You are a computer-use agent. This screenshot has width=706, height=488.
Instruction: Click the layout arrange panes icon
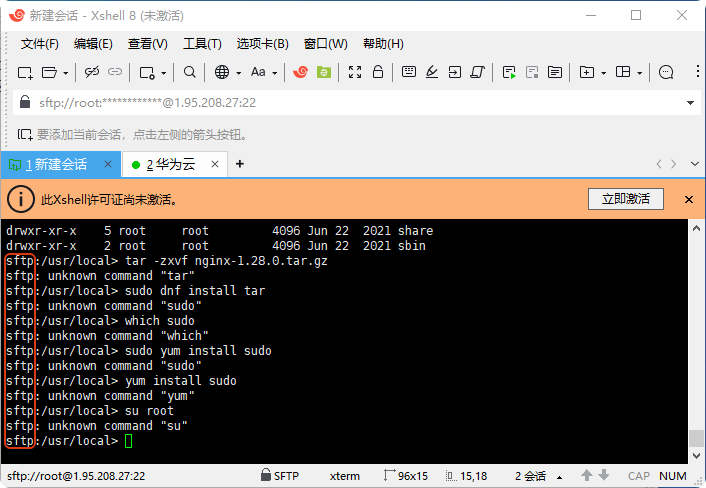pyautogui.click(x=623, y=72)
